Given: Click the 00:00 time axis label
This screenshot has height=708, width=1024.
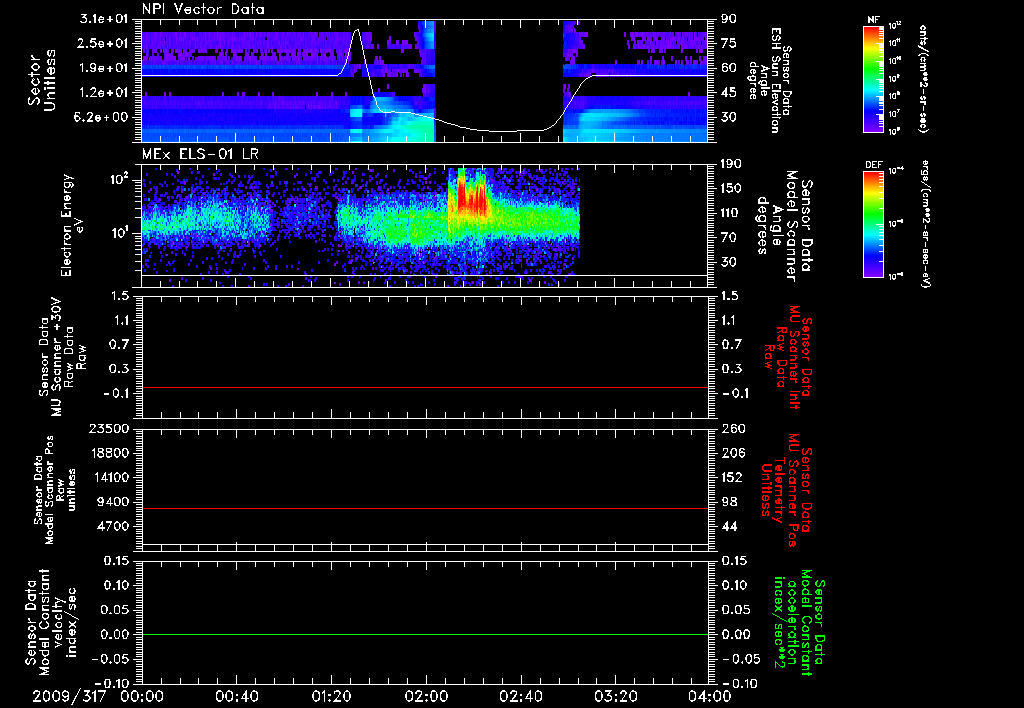Looking at the screenshot, I should point(142,696).
